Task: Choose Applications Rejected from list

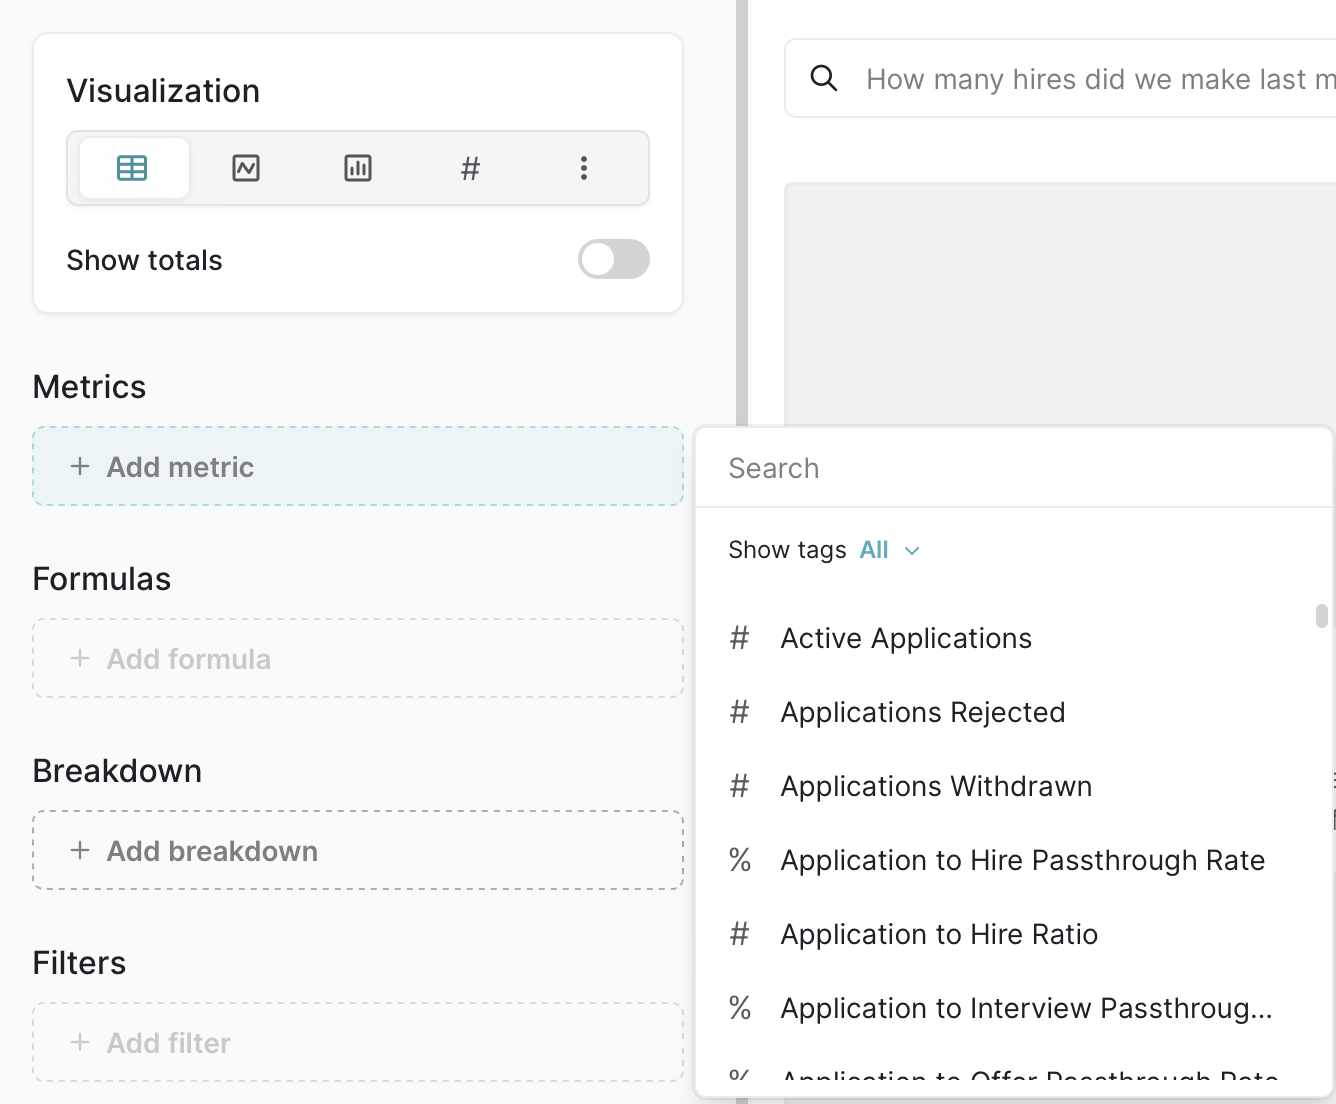Action: point(922,712)
